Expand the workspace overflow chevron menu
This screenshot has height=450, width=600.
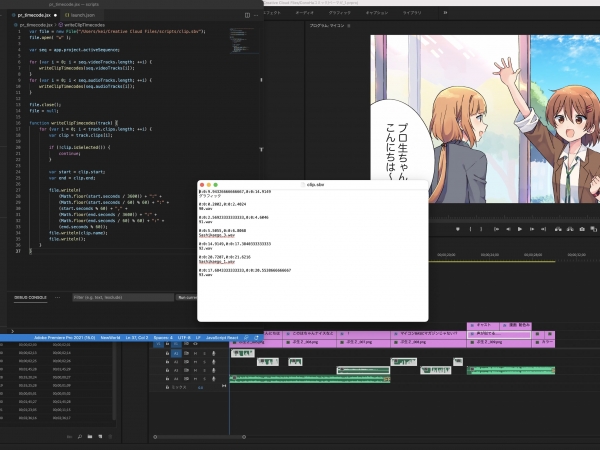(x=445, y=13)
